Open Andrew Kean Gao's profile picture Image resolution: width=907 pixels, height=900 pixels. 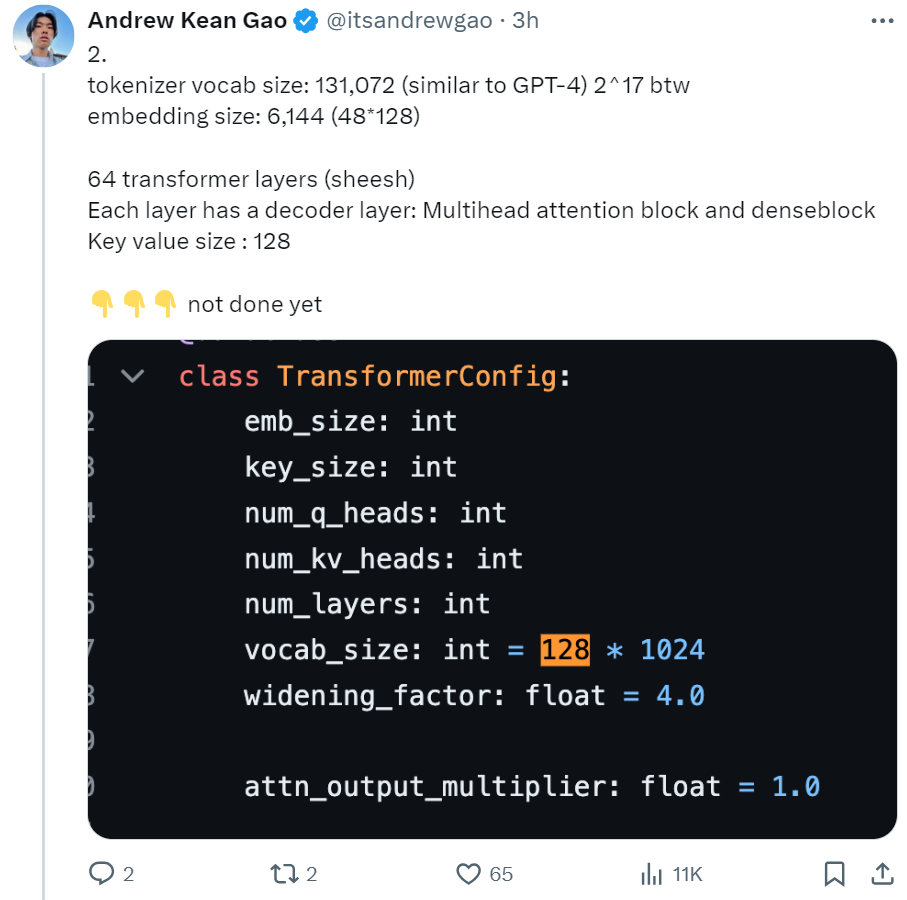pyautogui.click(x=42, y=36)
